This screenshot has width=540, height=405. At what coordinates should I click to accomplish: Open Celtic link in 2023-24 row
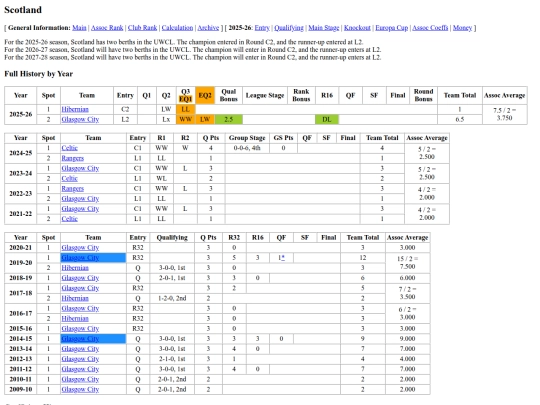tap(70, 178)
